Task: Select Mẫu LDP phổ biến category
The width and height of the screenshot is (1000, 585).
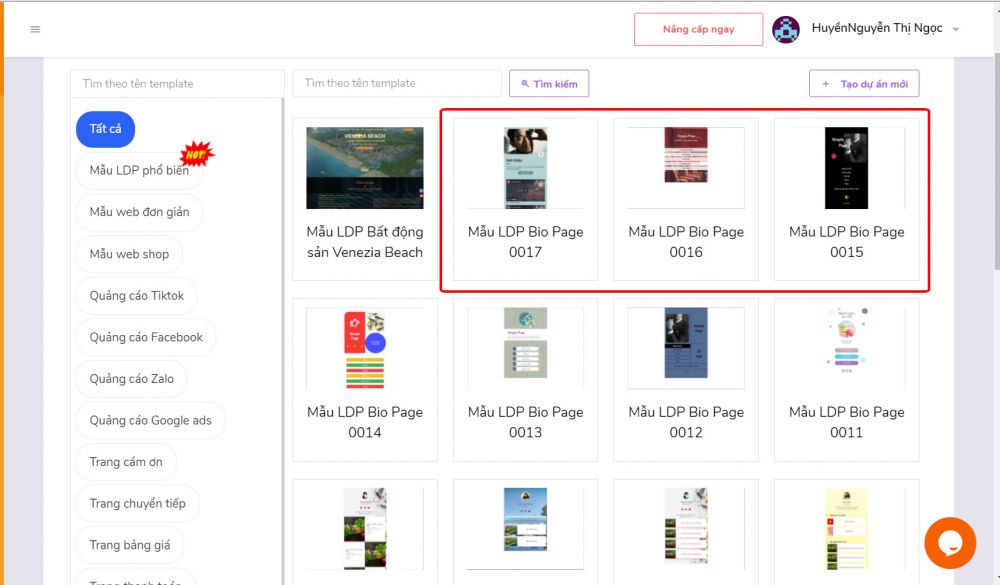Action: coord(139,170)
